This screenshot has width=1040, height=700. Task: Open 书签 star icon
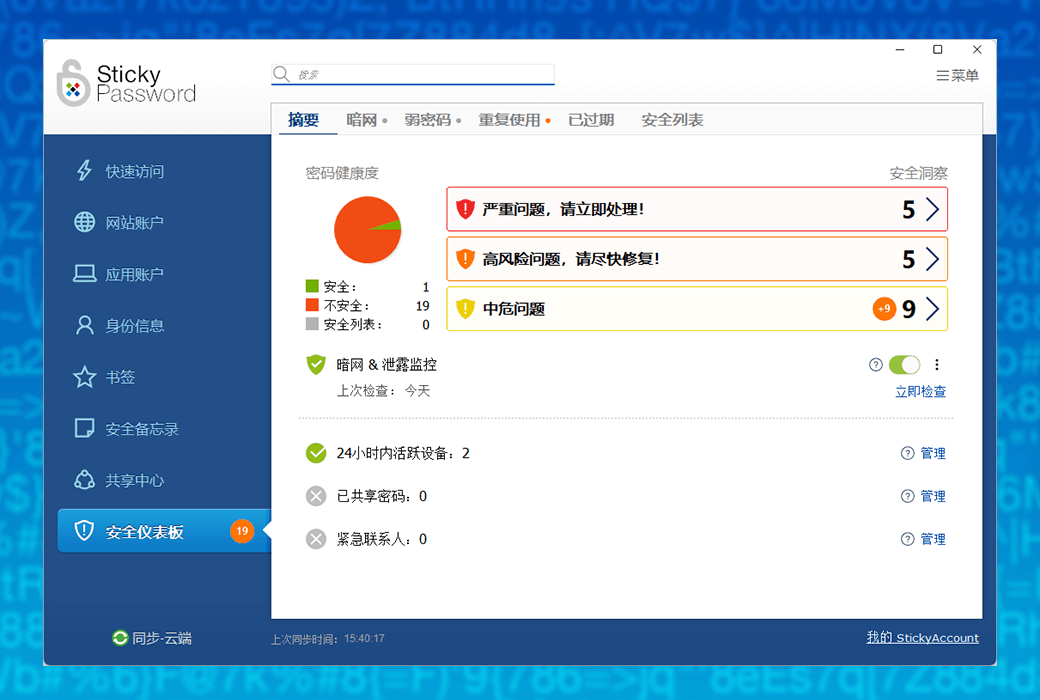tap(84, 377)
